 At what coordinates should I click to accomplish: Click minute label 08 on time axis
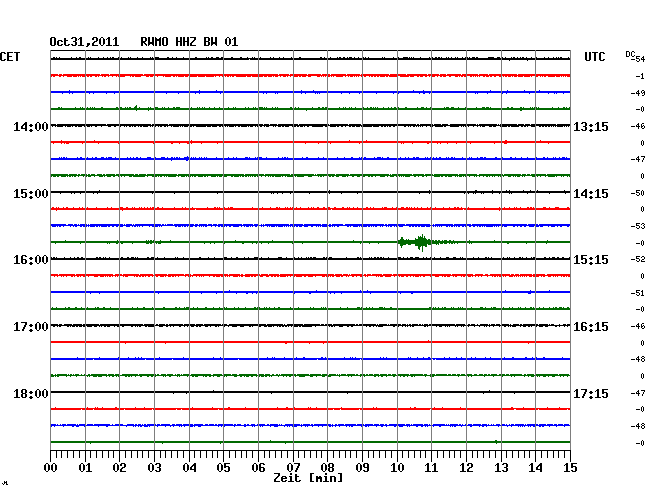point(327,468)
